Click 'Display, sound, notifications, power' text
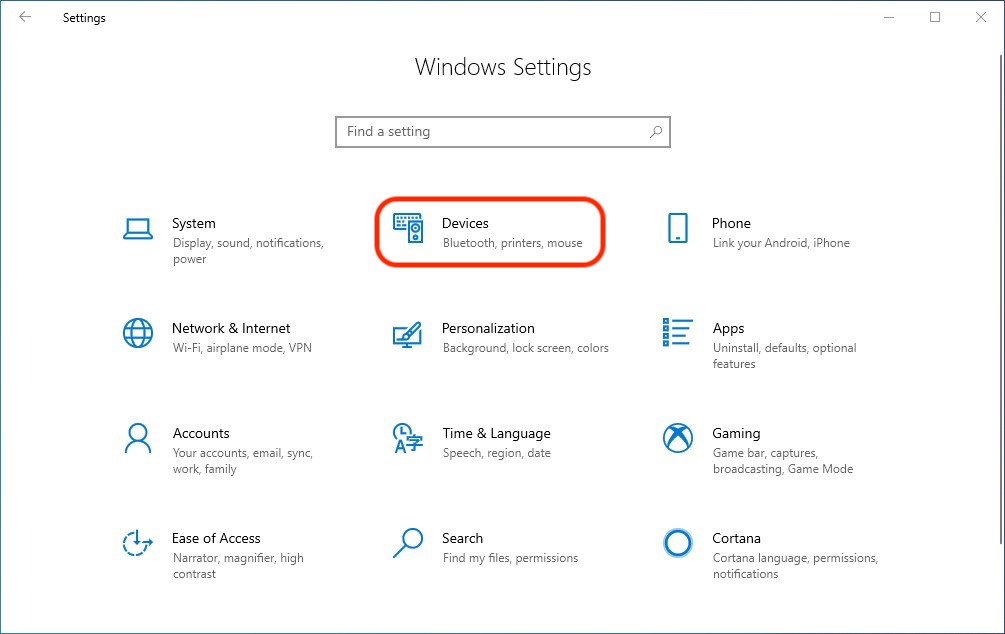Screen dimensions: 1005x634 point(248,251)
